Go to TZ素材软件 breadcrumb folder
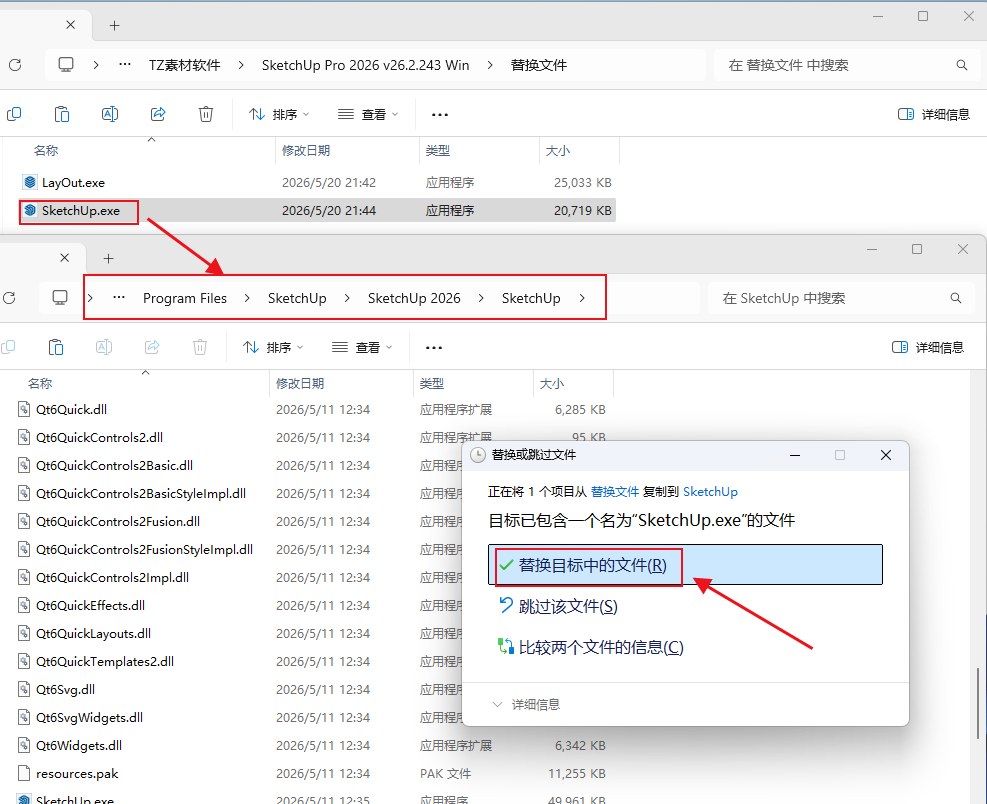 184,65
